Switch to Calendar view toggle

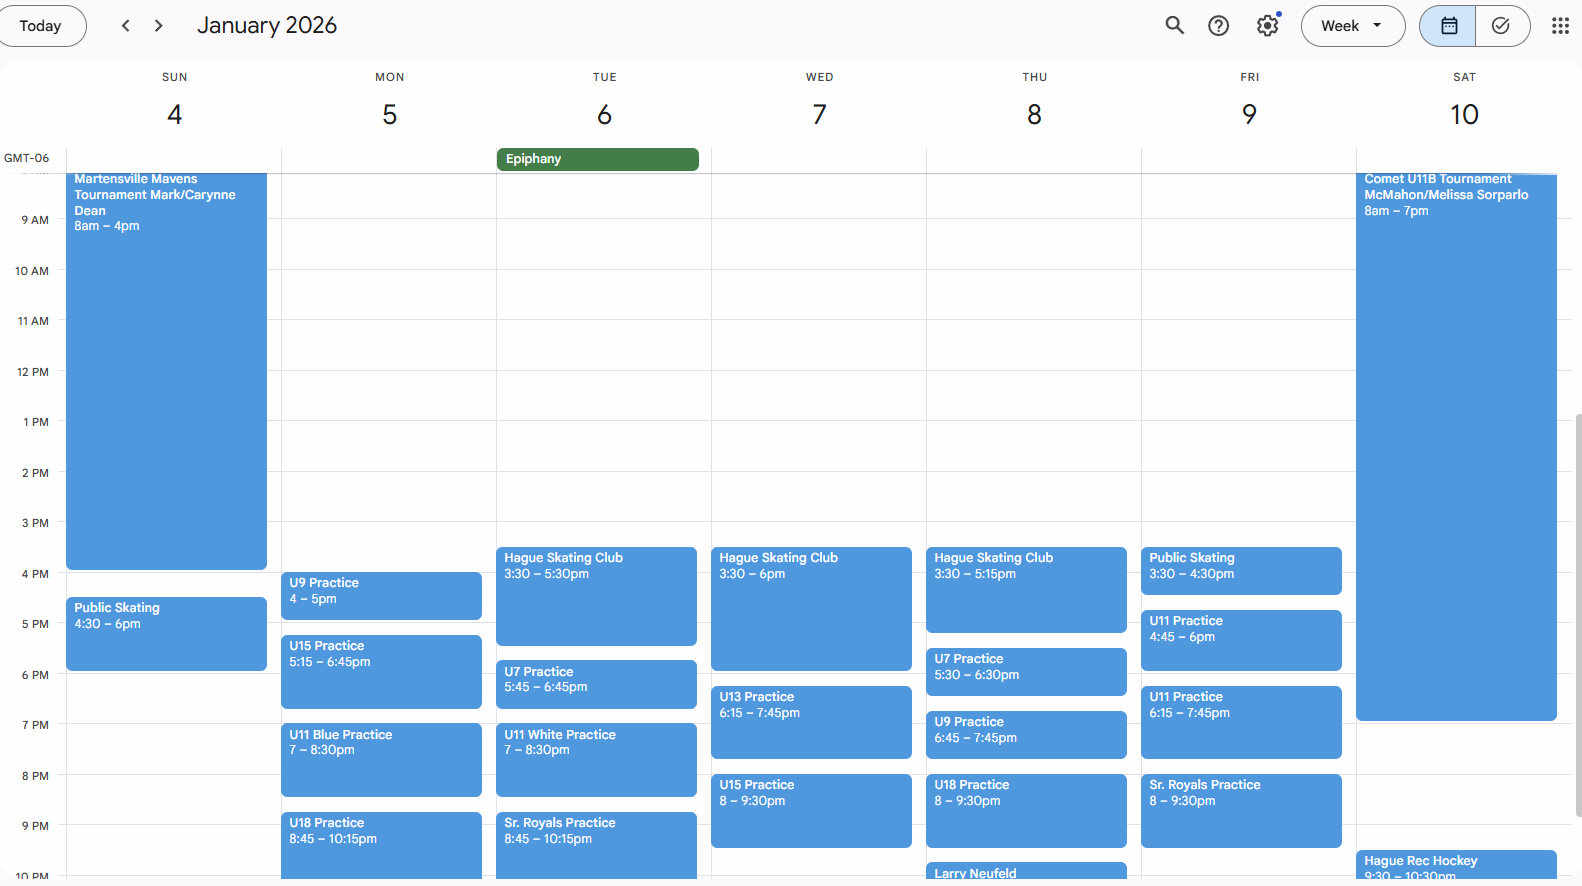pyautogui.click(x=1448, y=26)
